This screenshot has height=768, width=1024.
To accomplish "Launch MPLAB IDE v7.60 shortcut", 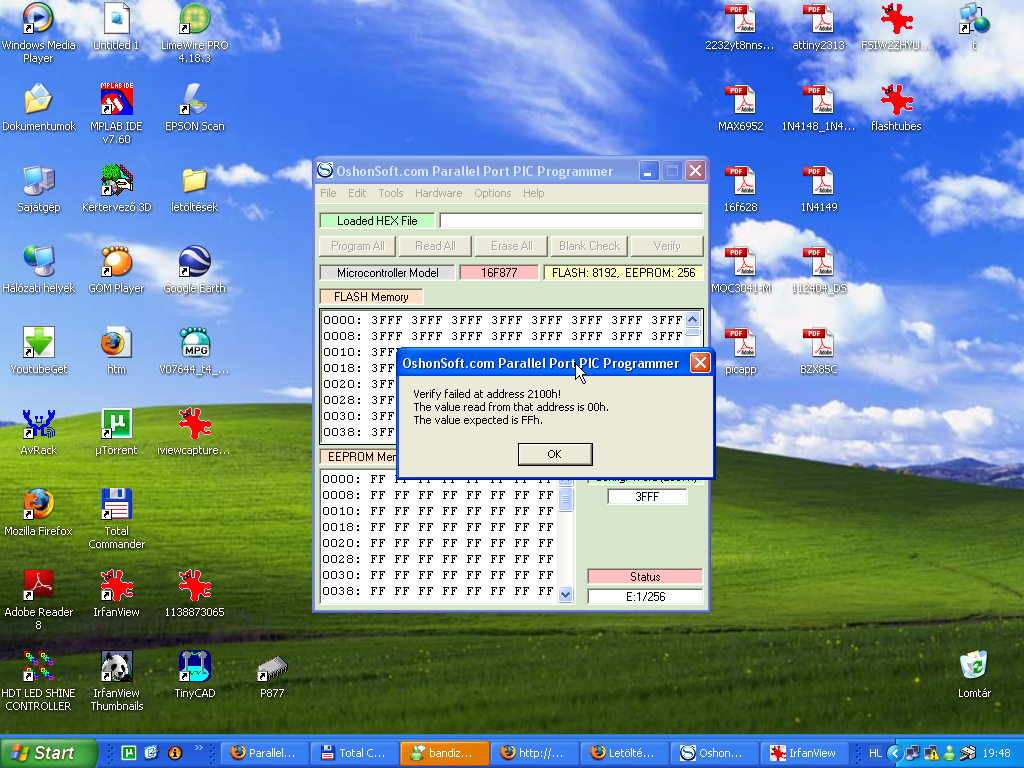I will (x=116, y=114).
